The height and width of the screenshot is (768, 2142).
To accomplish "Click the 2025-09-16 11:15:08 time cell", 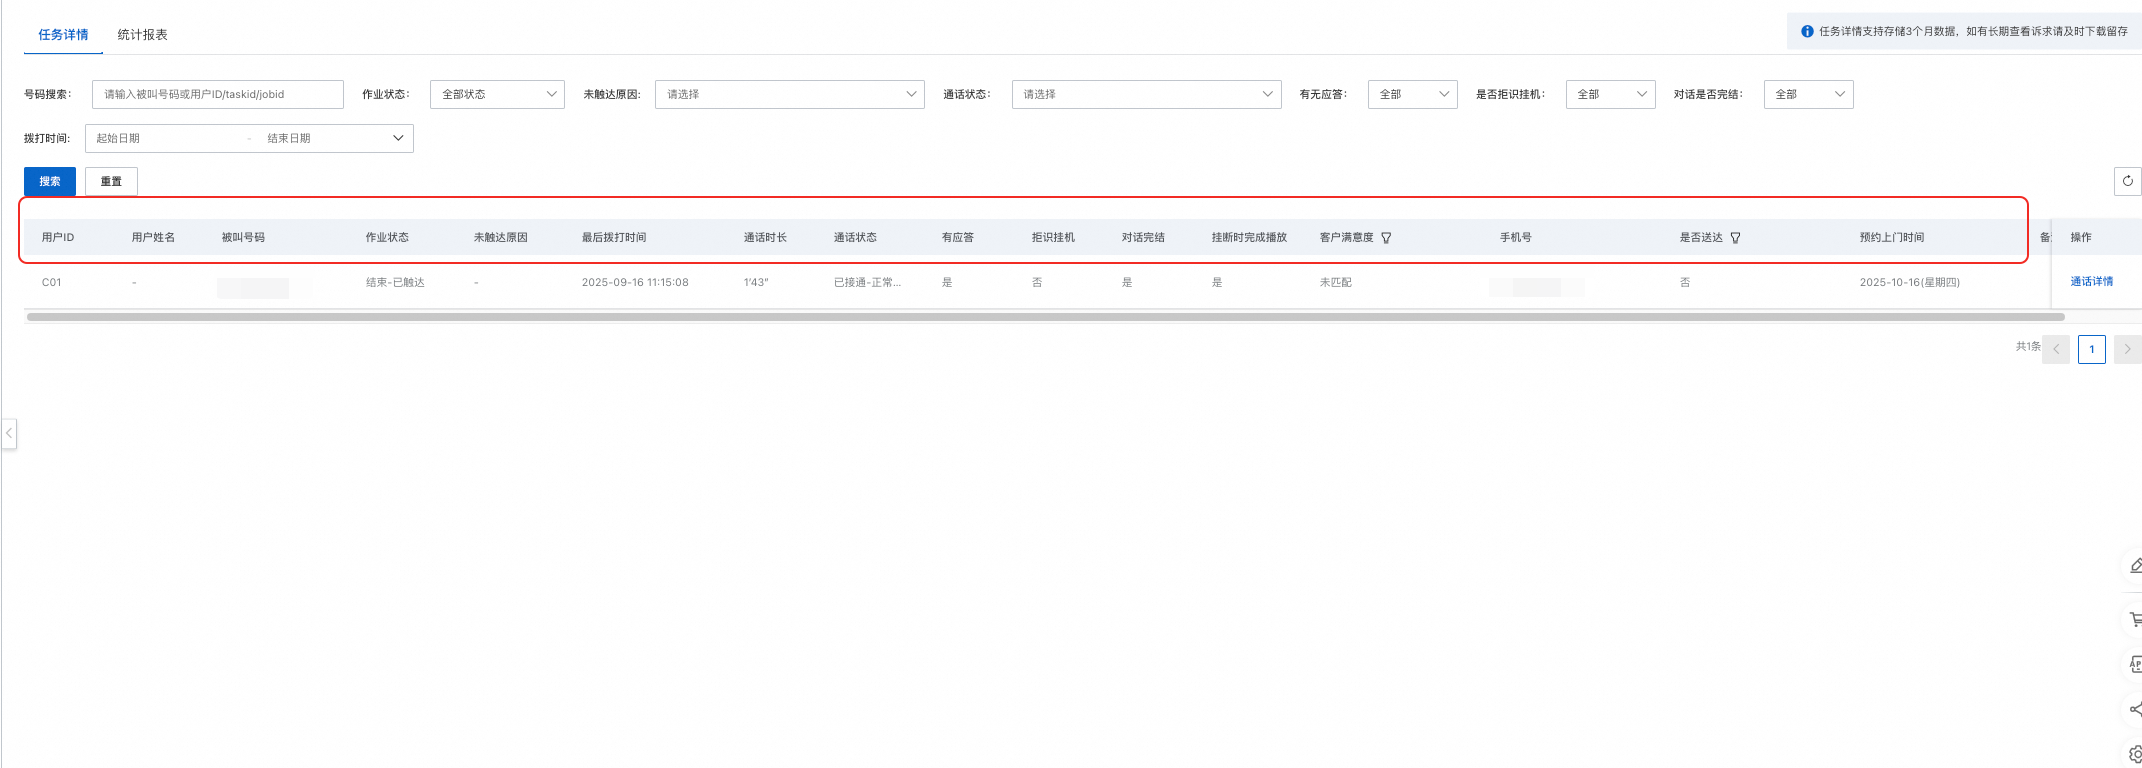I will tap(635, 283).
